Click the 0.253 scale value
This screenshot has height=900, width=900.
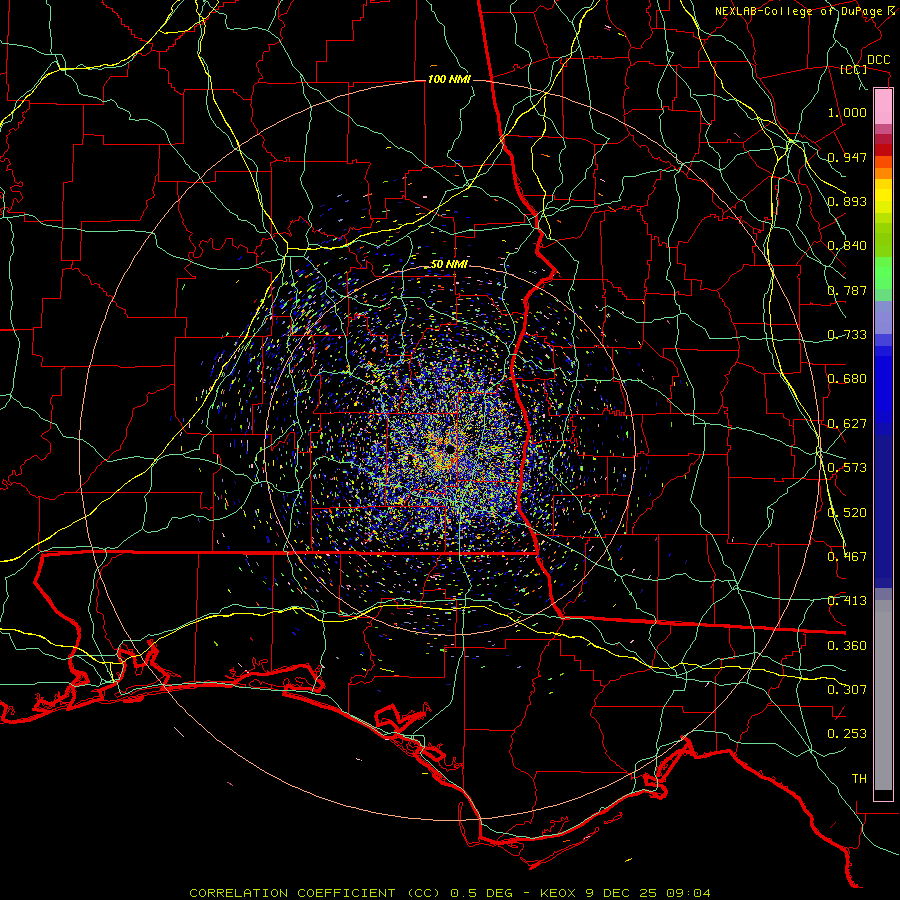click(847, 734)
